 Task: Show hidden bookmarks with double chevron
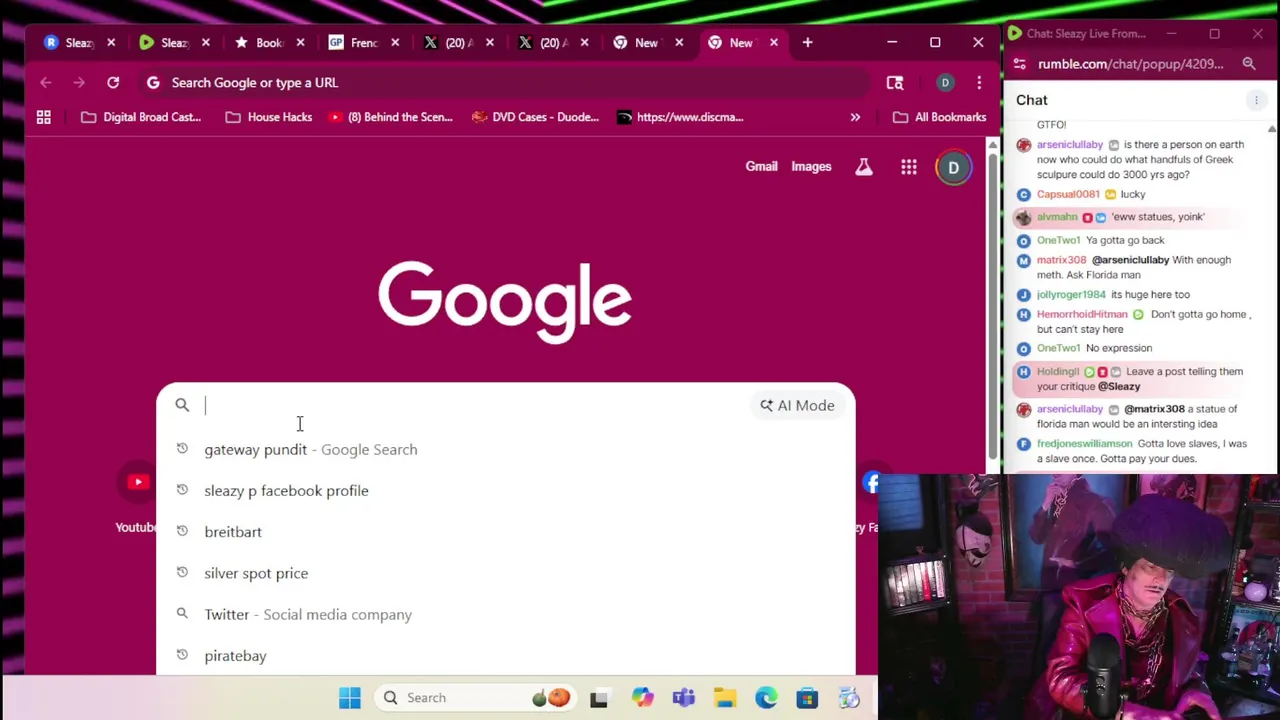click(855, 117)
